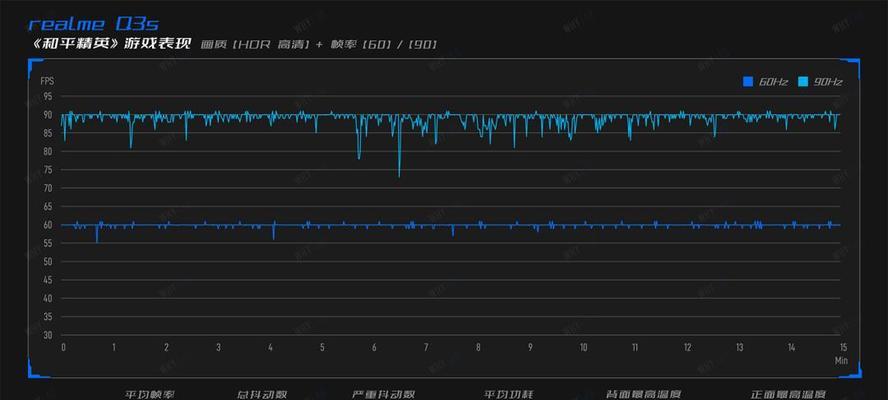
Task: Click the 40 FPS axis label
Action: coord(48,298)
